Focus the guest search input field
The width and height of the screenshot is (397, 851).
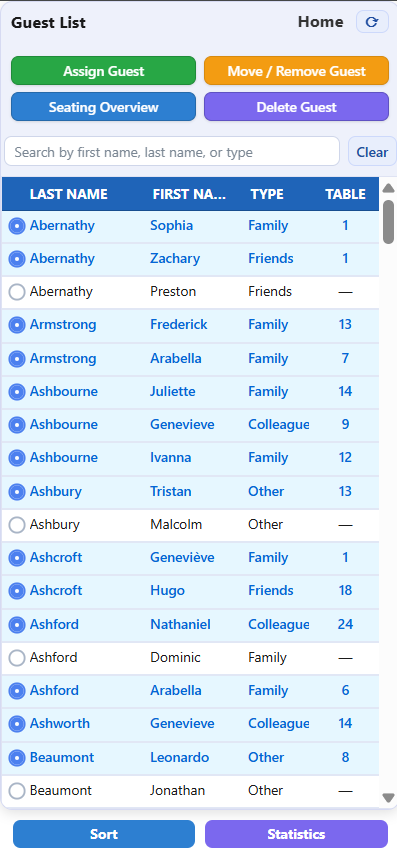click(172, 152)
